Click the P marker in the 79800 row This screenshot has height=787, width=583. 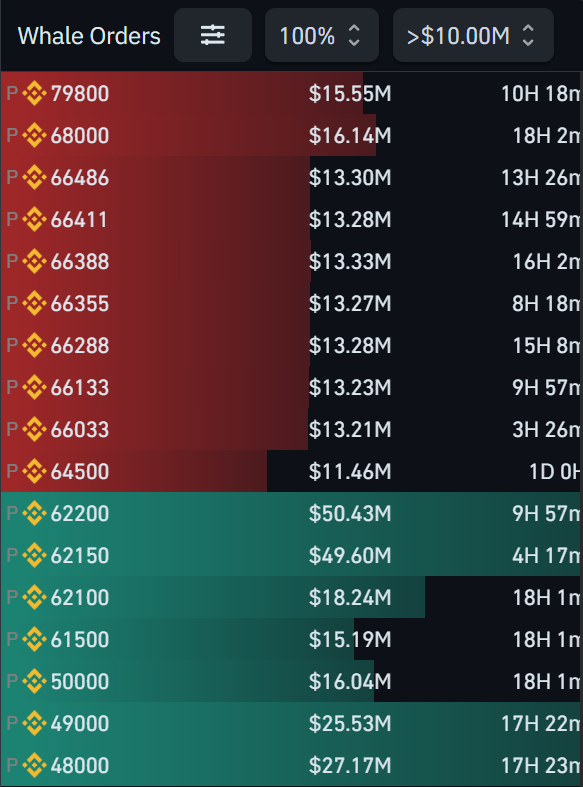pos(12,94)
